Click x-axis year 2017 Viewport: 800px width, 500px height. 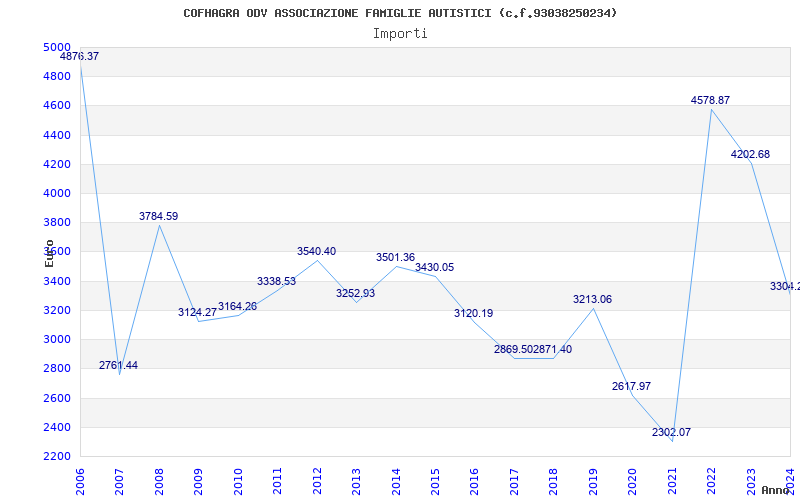tap(514, 481)
